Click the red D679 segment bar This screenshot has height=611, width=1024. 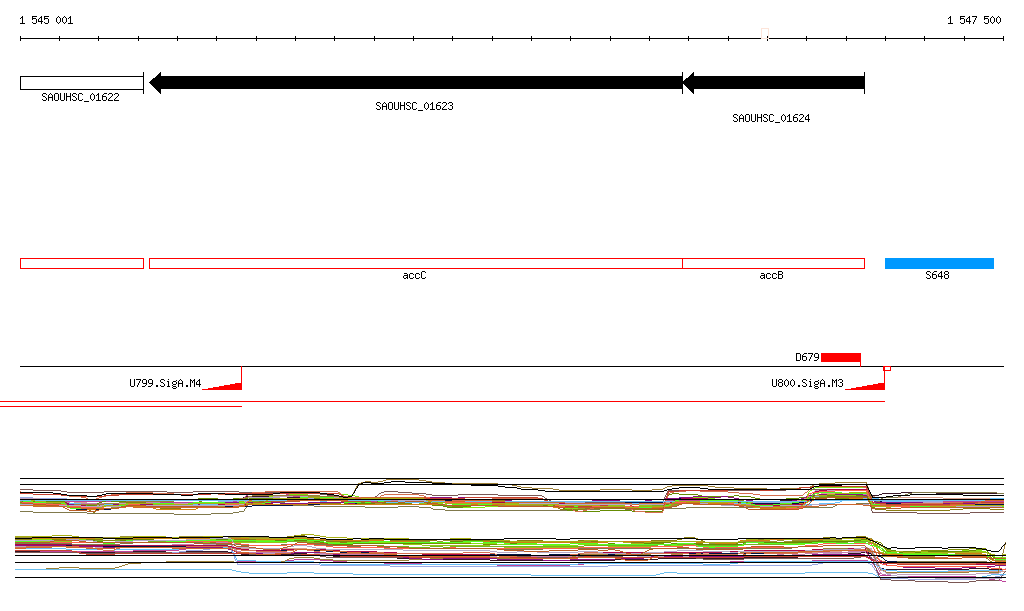pos(841,358)
